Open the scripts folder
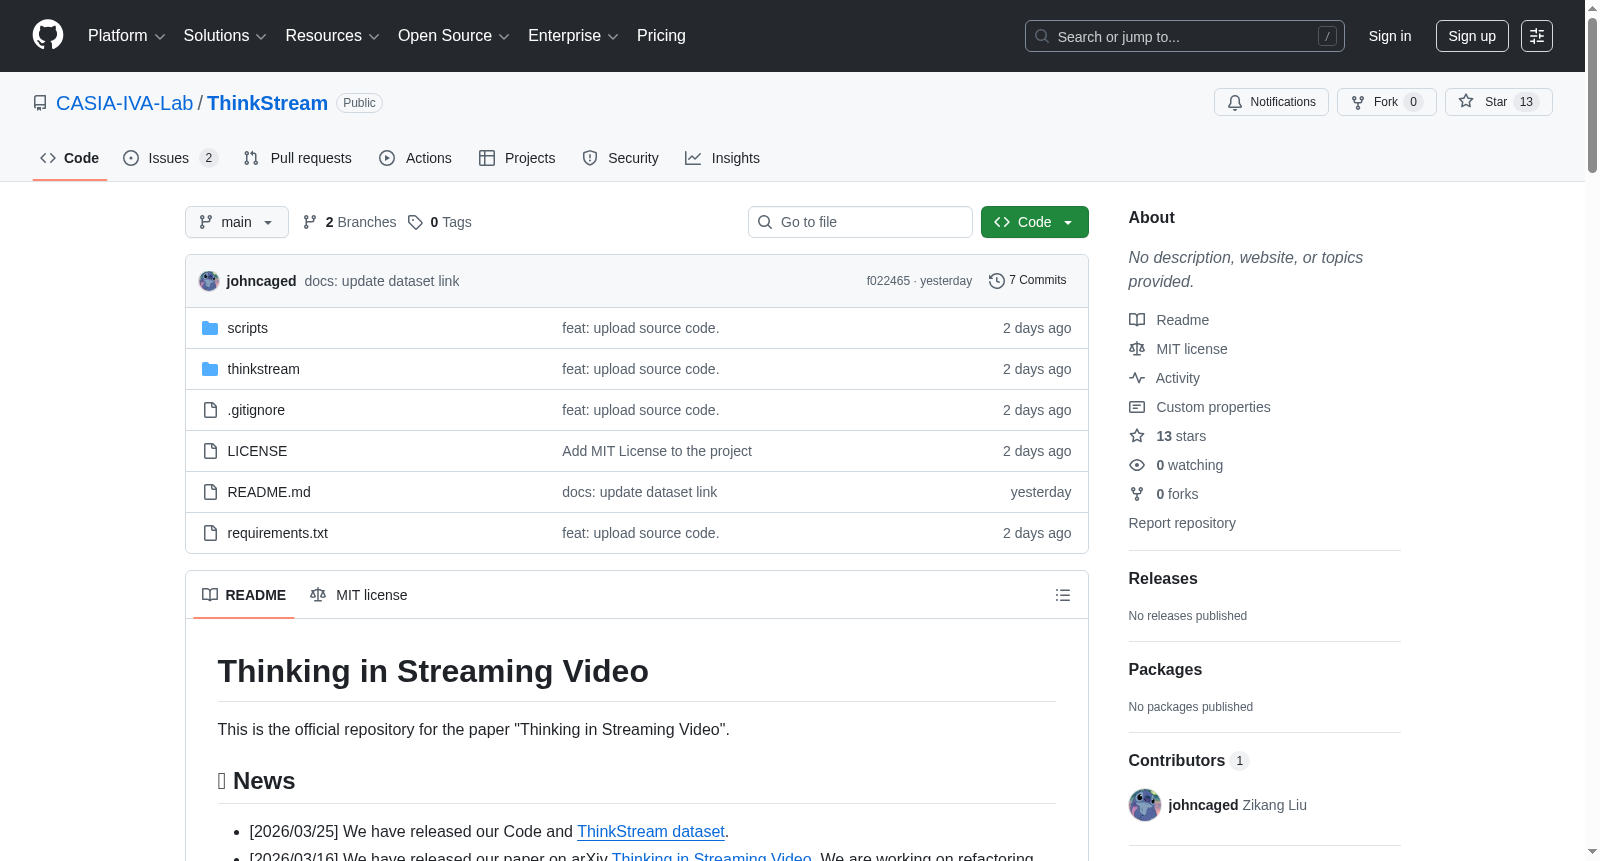 247,328
